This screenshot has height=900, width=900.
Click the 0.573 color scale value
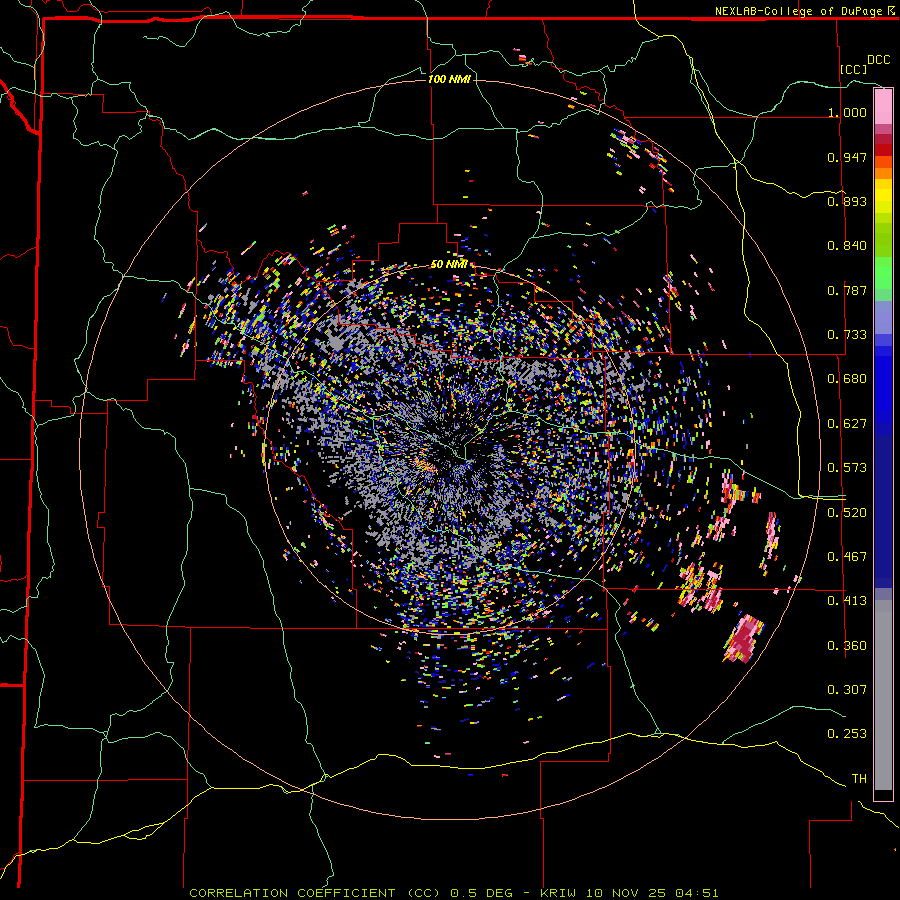coord(847,468)
